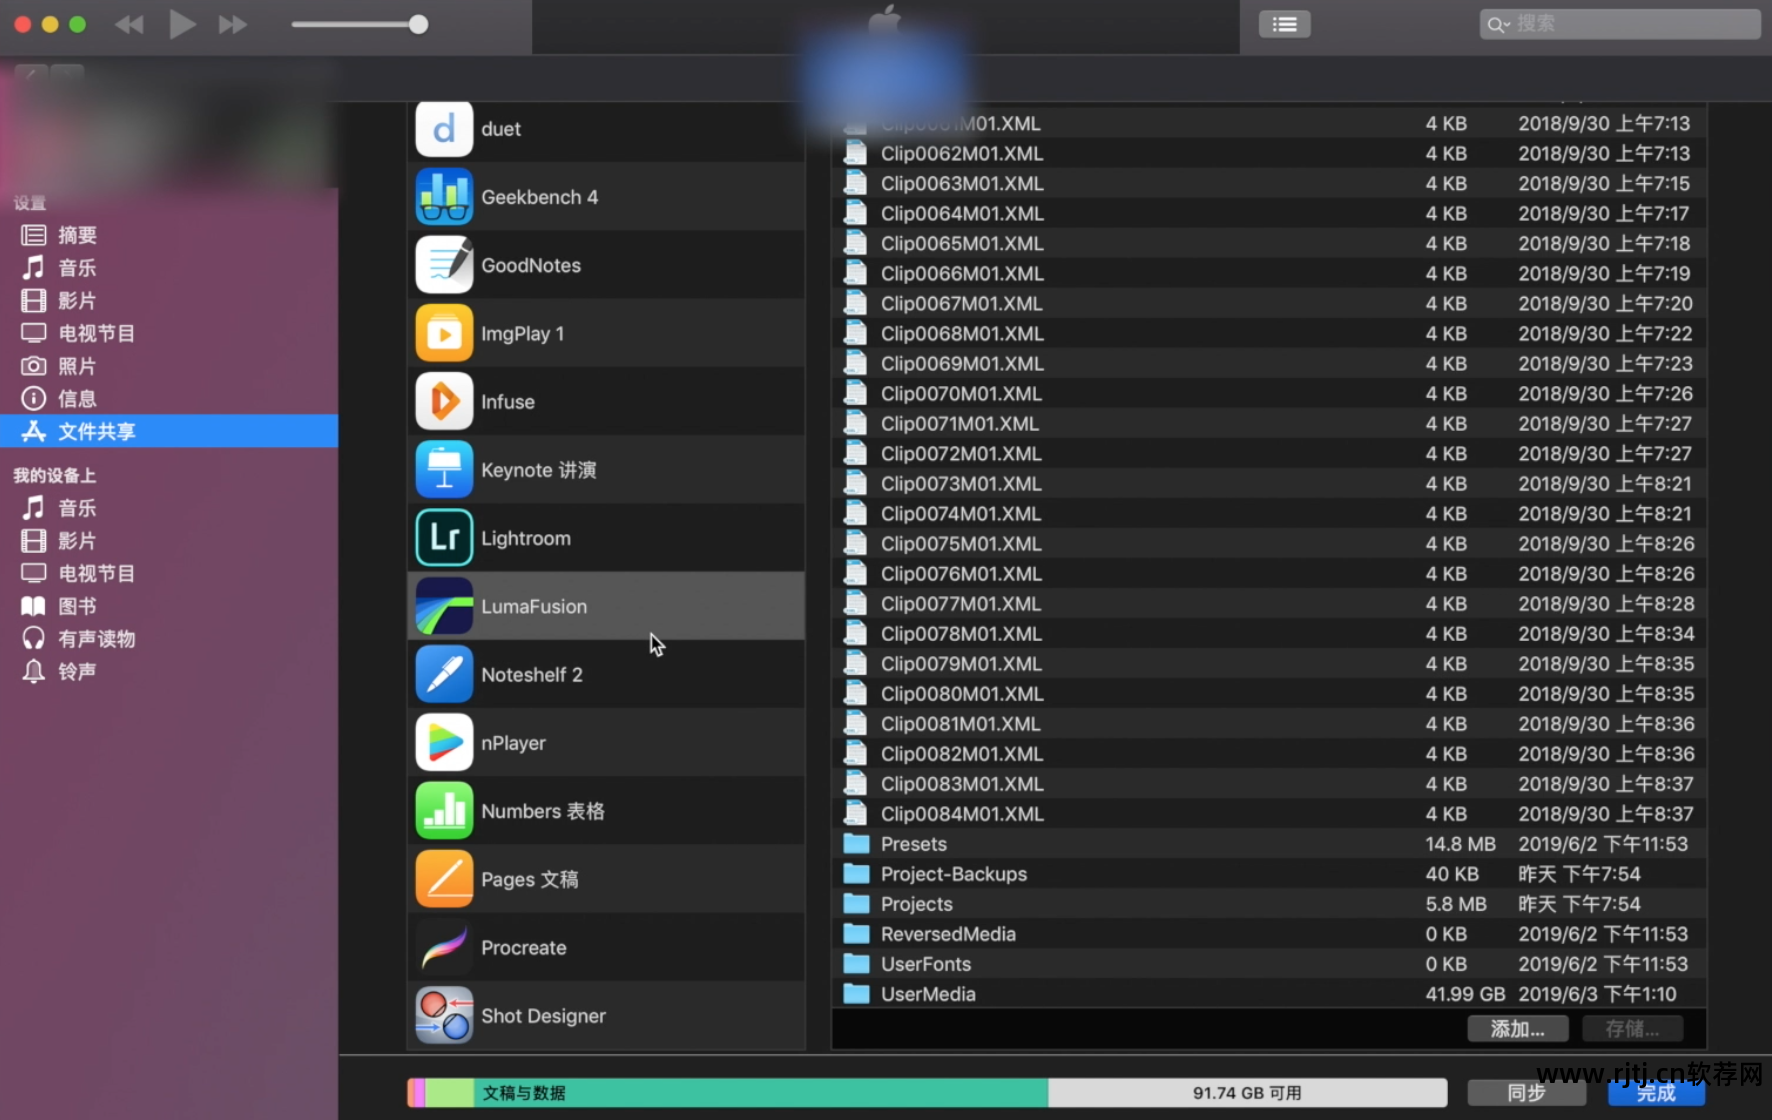Go to 照片 in the settings sidebar

point(77,366)
